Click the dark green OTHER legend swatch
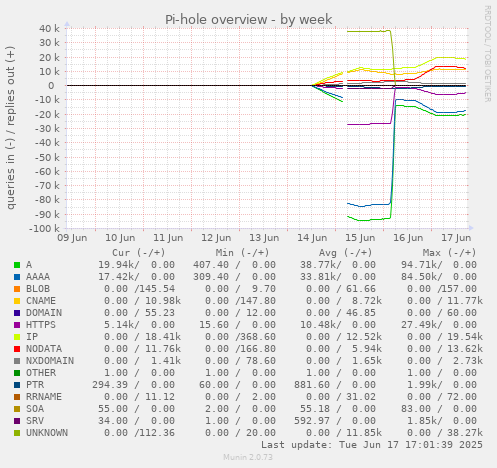 point(17,373)
